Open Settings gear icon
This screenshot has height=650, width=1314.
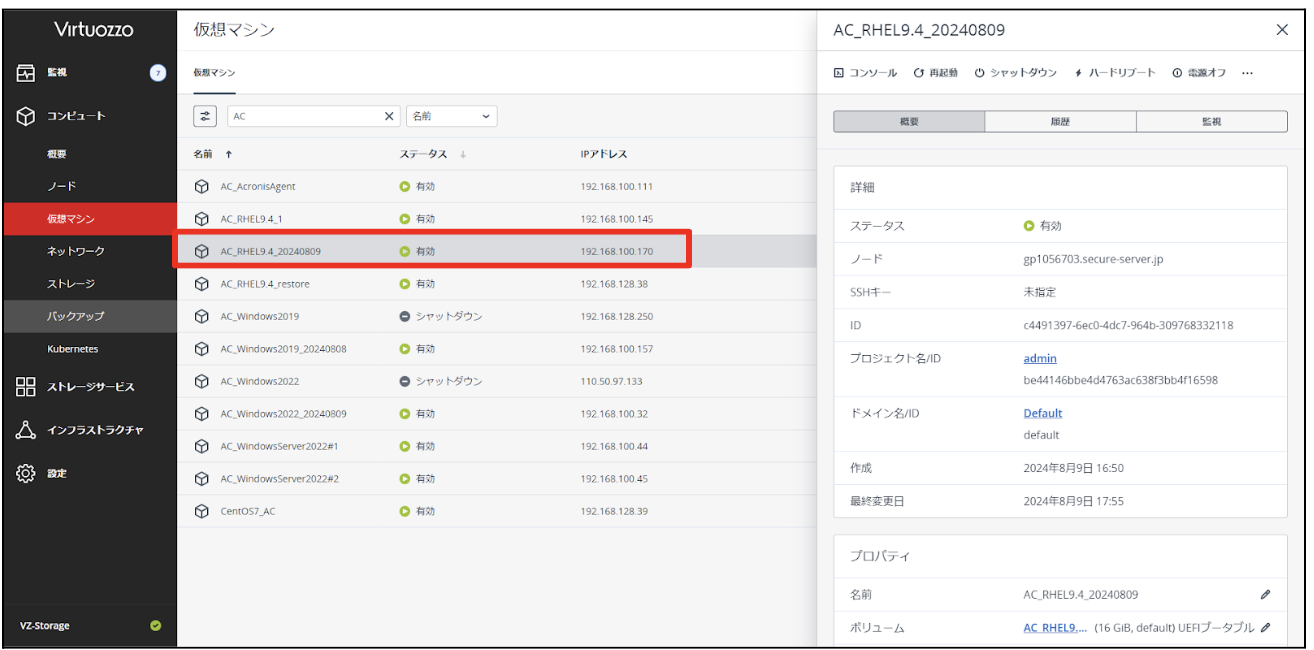point(26,473)
